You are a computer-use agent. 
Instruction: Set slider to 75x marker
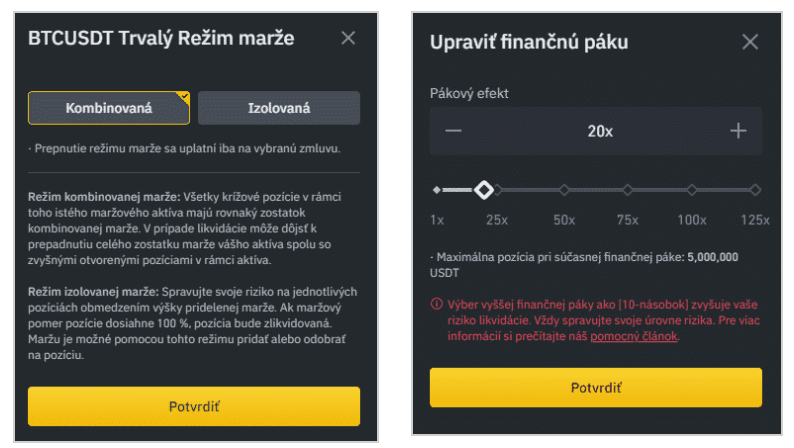click(628, 189)
